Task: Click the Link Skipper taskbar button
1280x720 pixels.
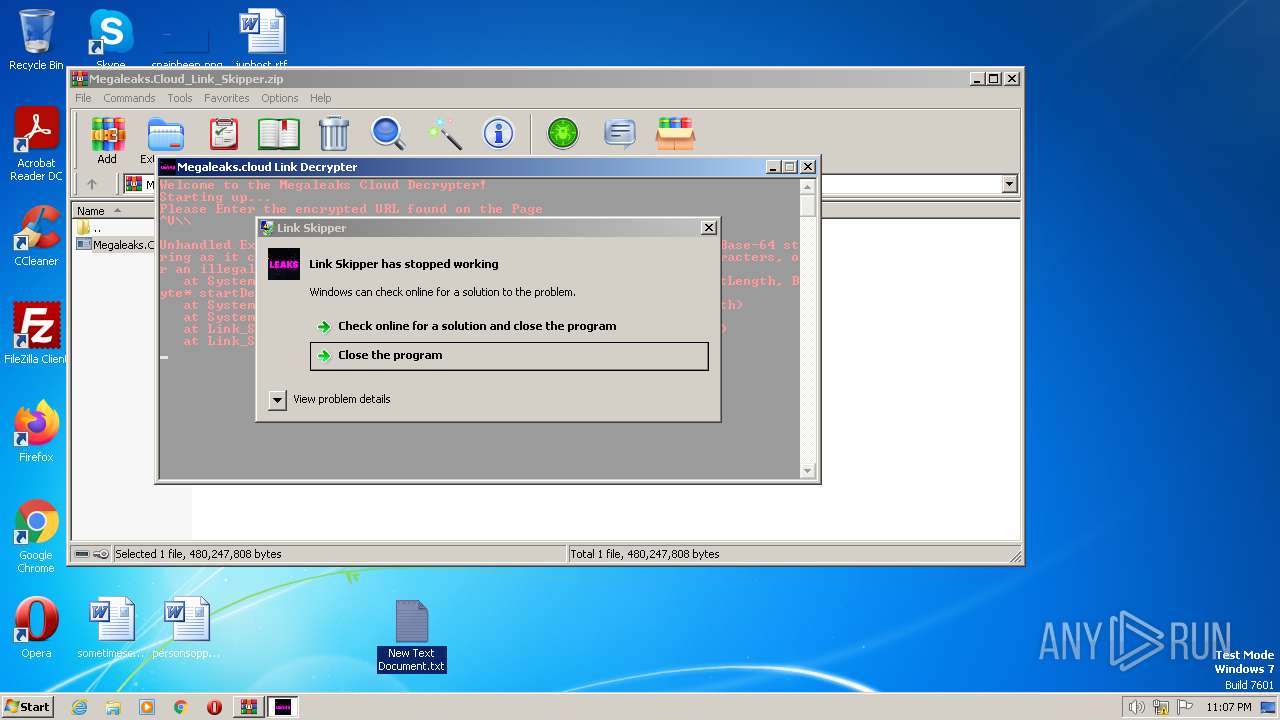Action: pos(283,707)
